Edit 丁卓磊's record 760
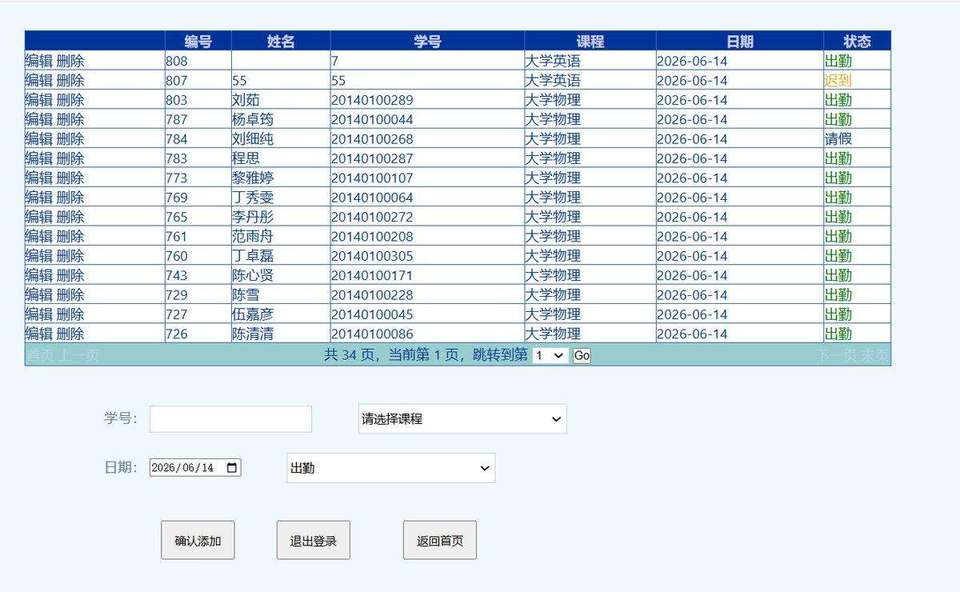Viewport: 960px width, 592px height. pos(39,256)
